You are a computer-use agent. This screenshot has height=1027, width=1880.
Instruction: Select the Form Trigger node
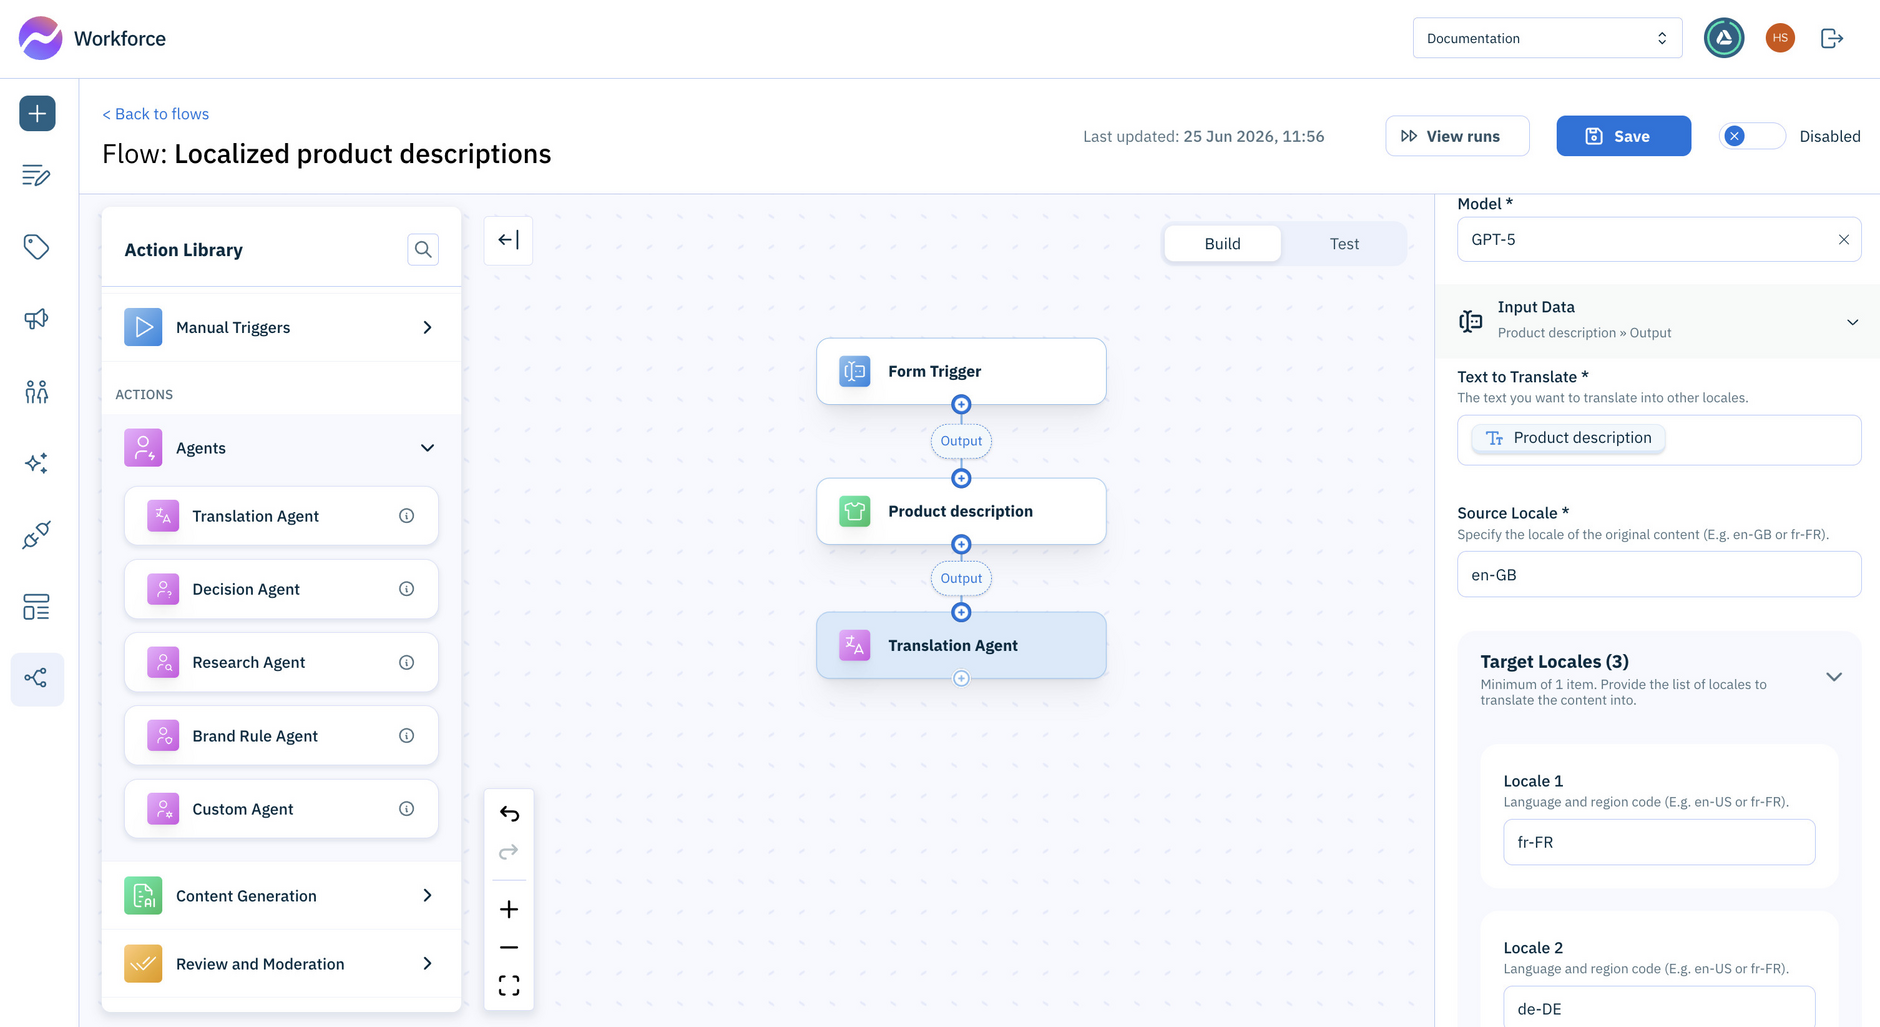961,371
